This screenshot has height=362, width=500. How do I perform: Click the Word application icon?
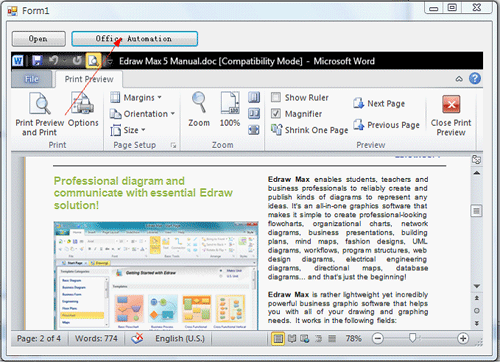pyautogui.click(x=18, y=61)
